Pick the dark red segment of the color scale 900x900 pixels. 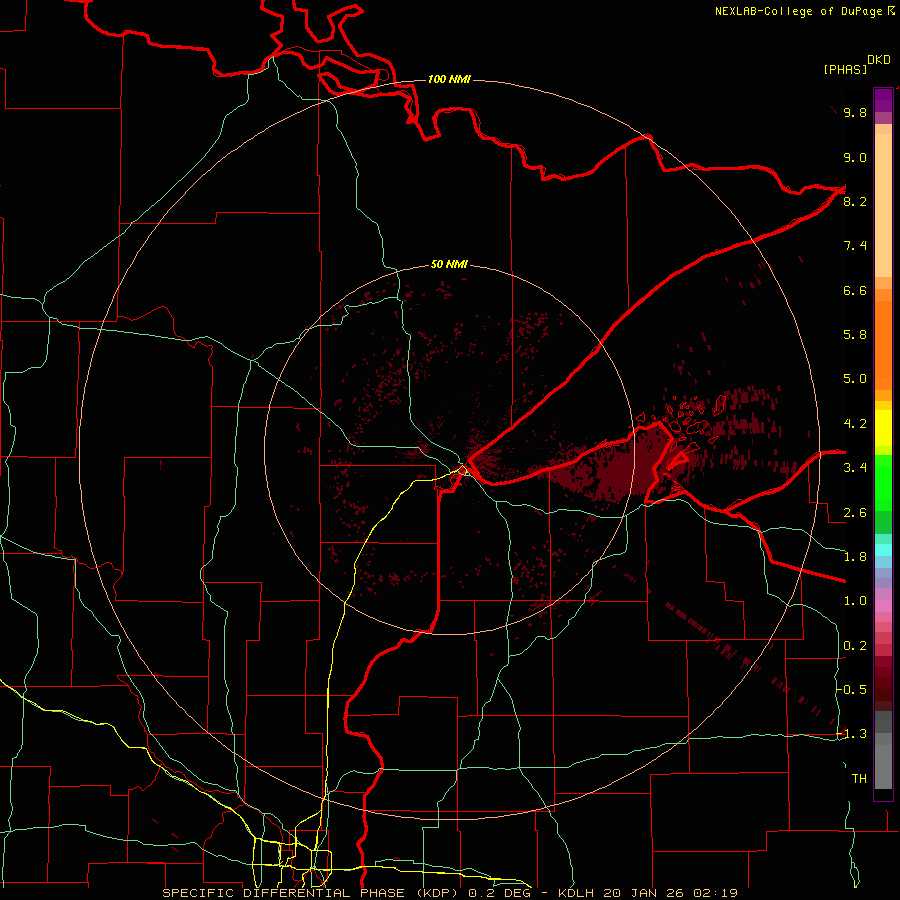(x=883, y=684)
